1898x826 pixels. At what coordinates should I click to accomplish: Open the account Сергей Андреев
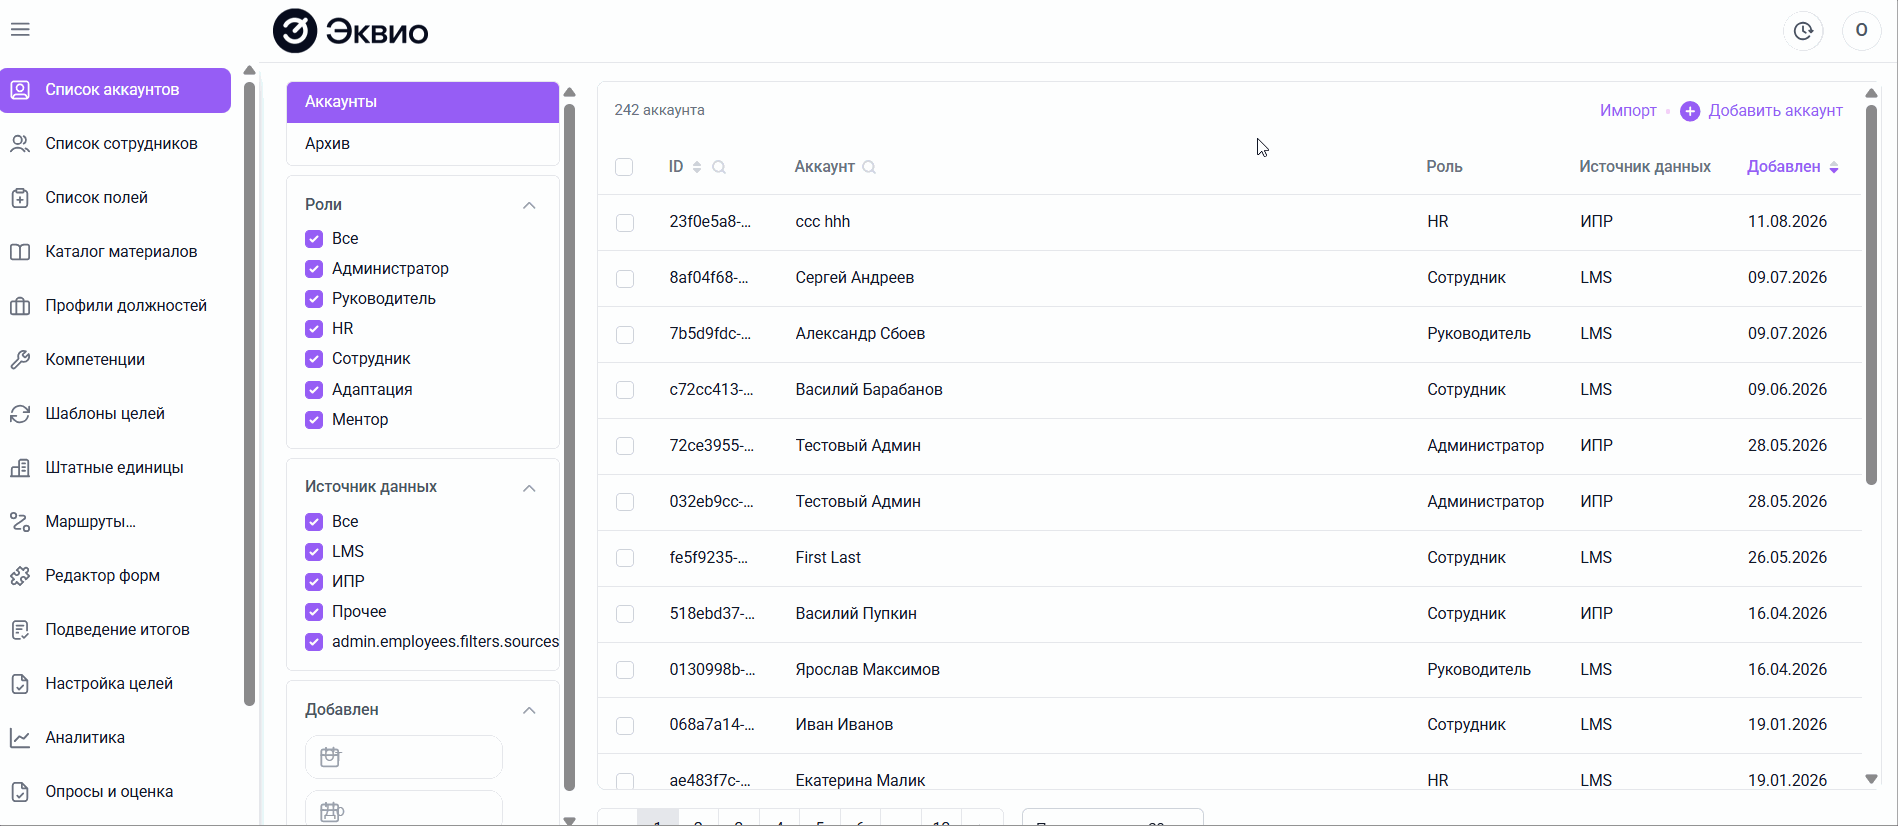coord(855,278)
